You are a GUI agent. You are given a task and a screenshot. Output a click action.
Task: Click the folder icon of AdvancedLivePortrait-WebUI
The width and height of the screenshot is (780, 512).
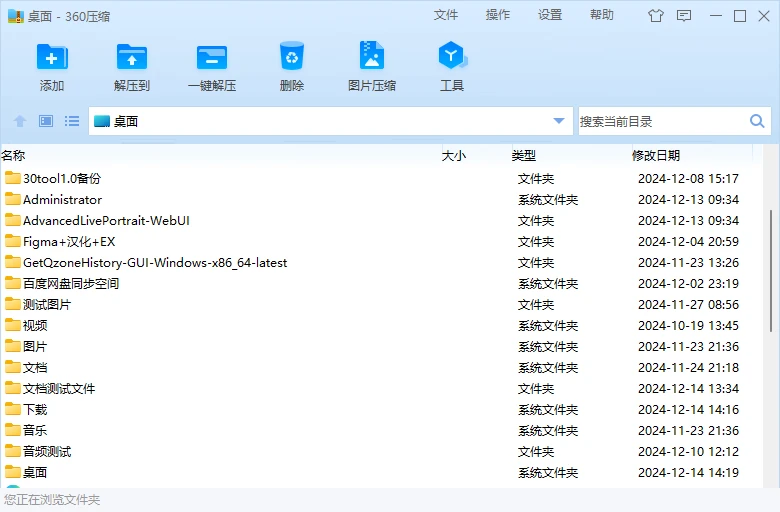[13, 220]
